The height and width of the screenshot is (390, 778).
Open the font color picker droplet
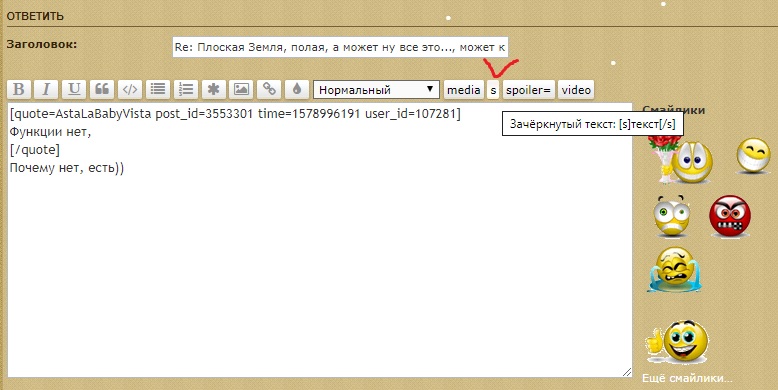coord(297,90)
